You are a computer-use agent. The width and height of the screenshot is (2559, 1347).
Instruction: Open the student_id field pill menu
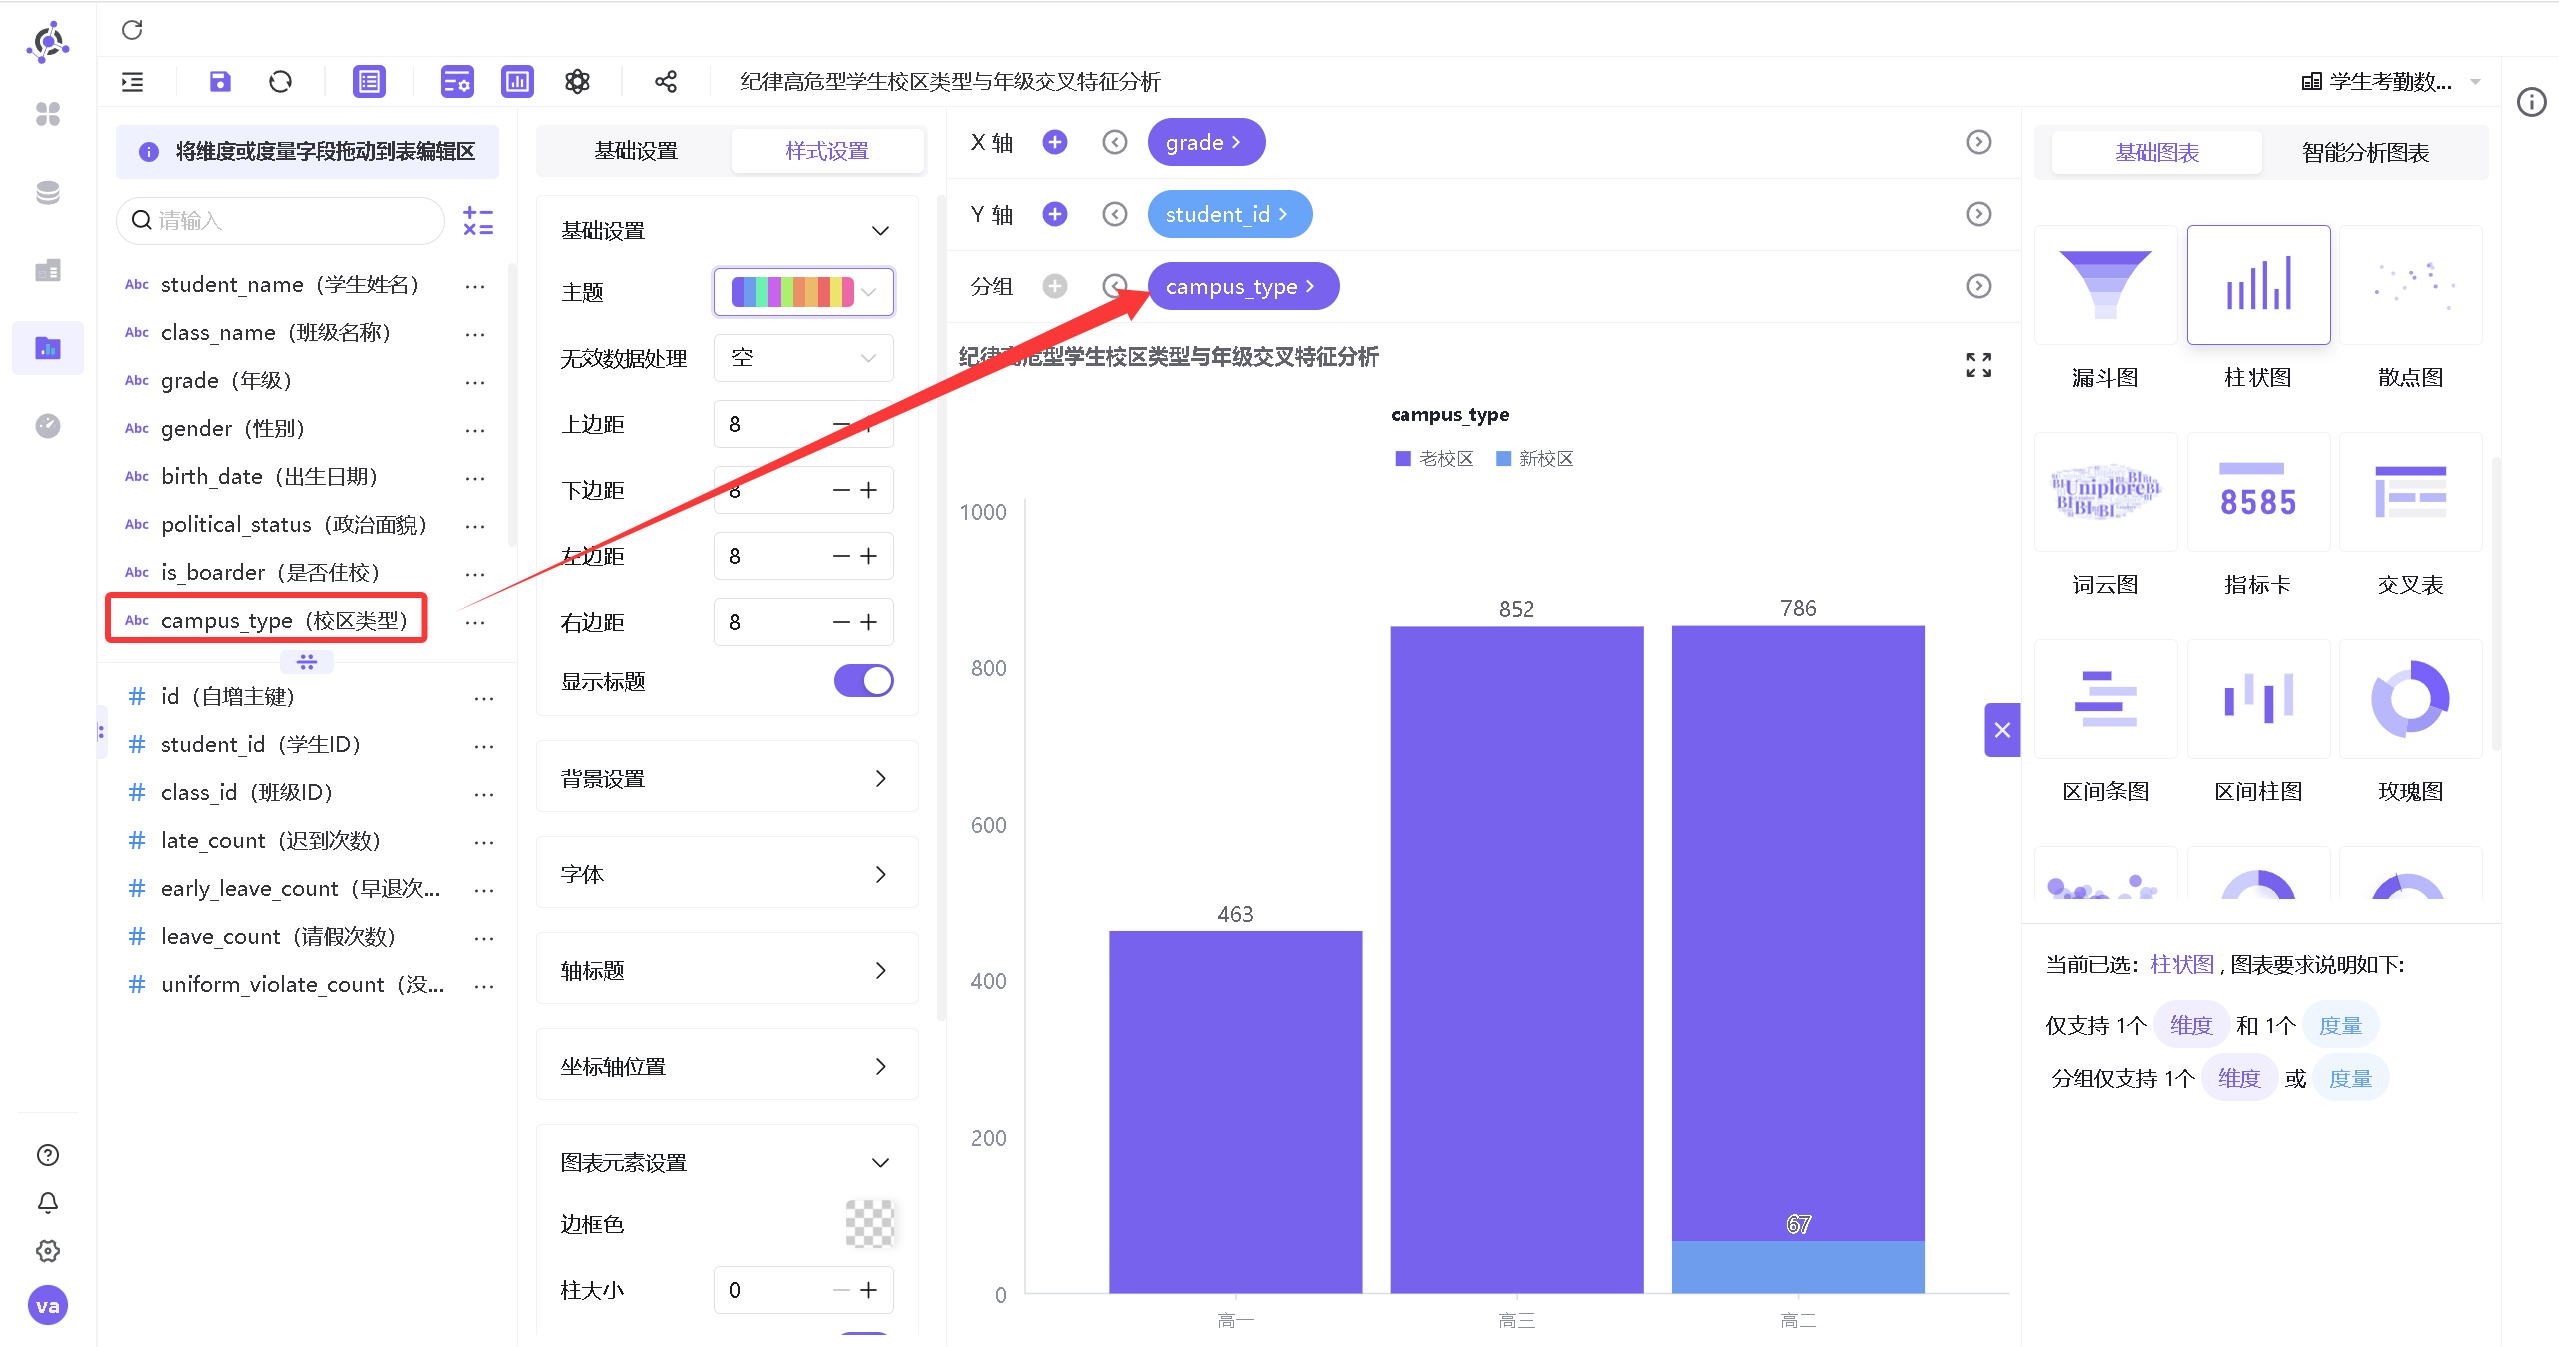[1230, 214]
